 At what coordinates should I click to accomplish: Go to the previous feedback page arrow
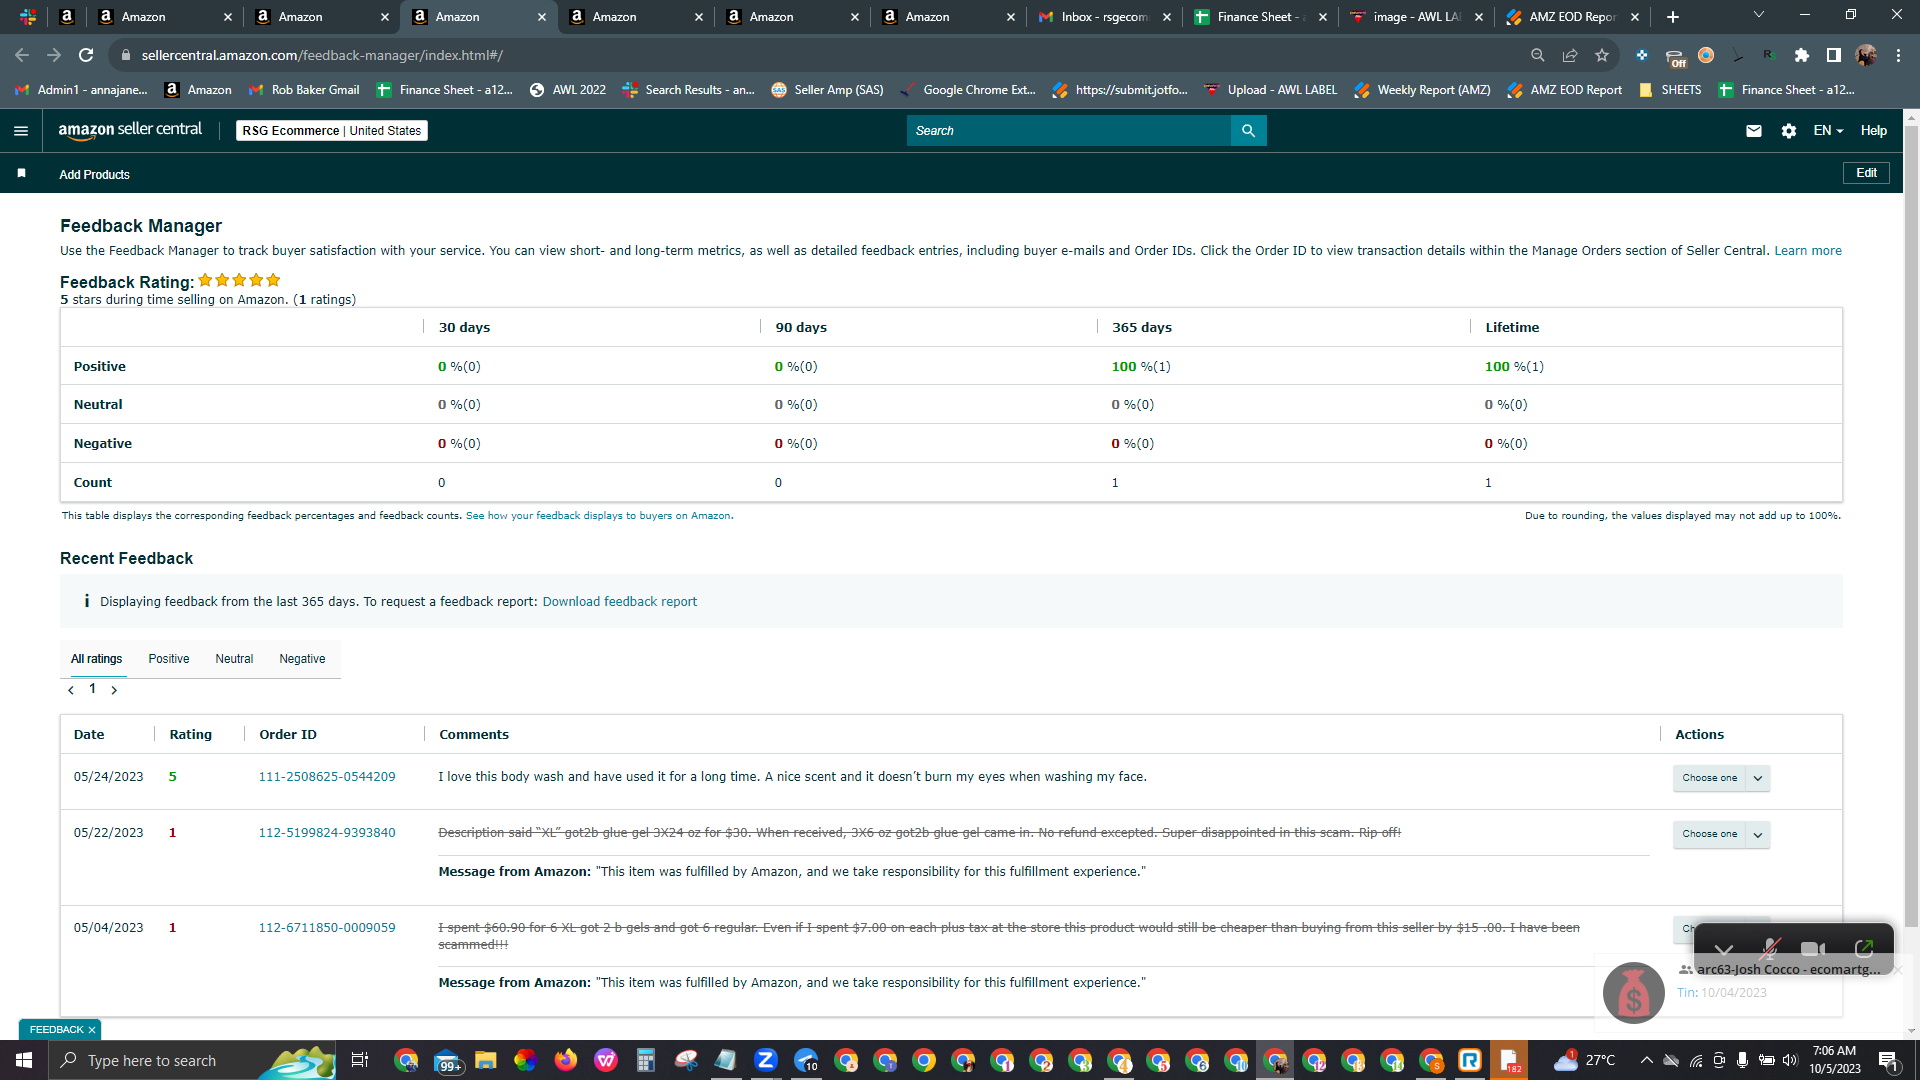click(71, 690)
